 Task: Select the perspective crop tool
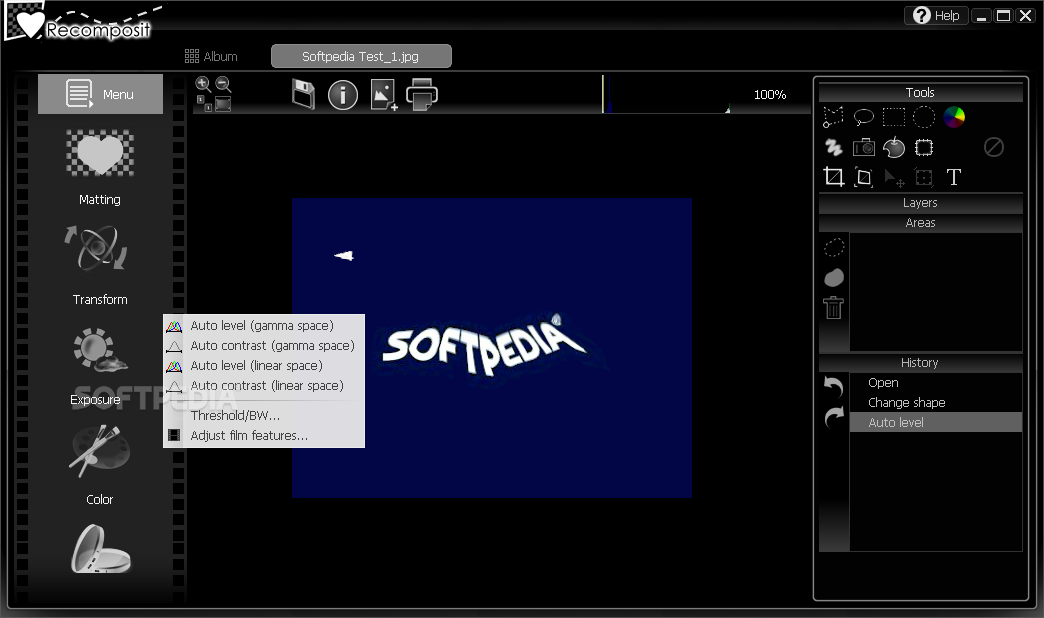click(x=864, y=177)
